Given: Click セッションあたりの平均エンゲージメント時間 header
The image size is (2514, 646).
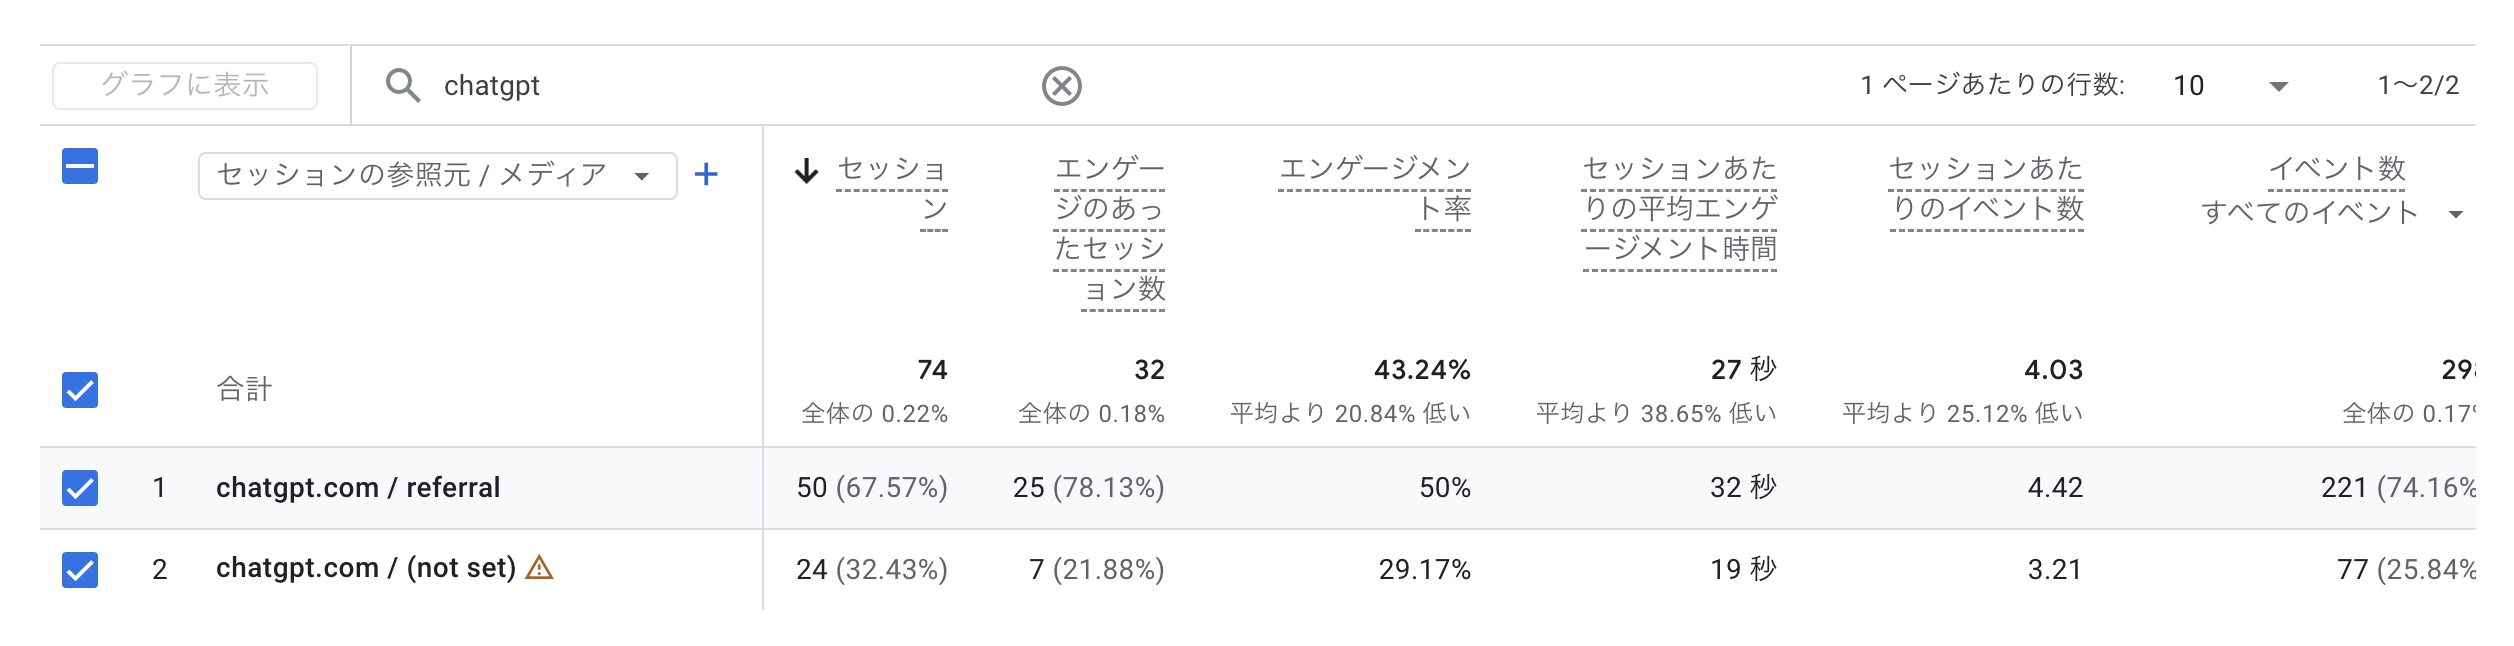Looking at the screenshot, I should [x=1680, y=208].
